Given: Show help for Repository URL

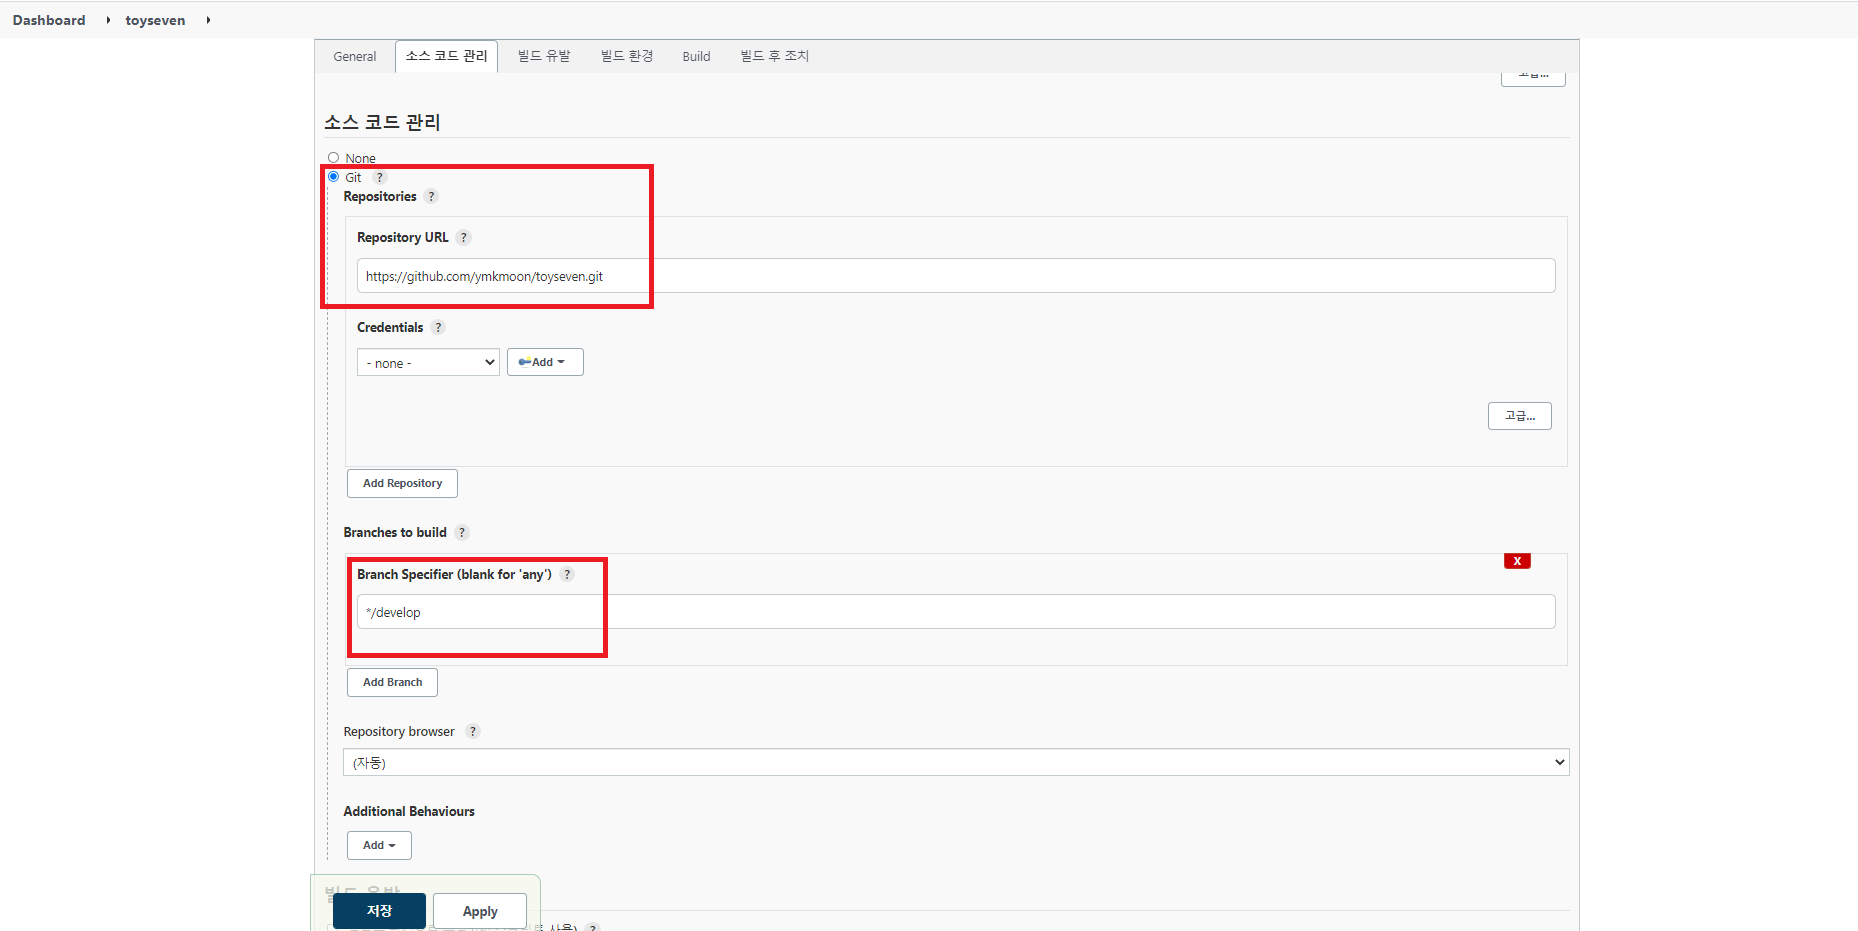Looking at the screenshot, I should pyautogui.click(x=463, y=237).
